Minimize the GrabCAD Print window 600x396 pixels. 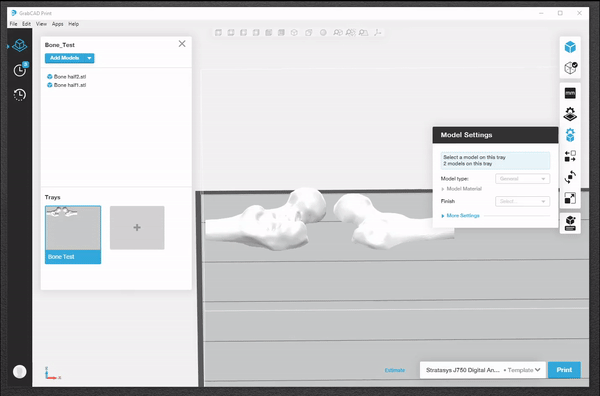coord(541,13)
